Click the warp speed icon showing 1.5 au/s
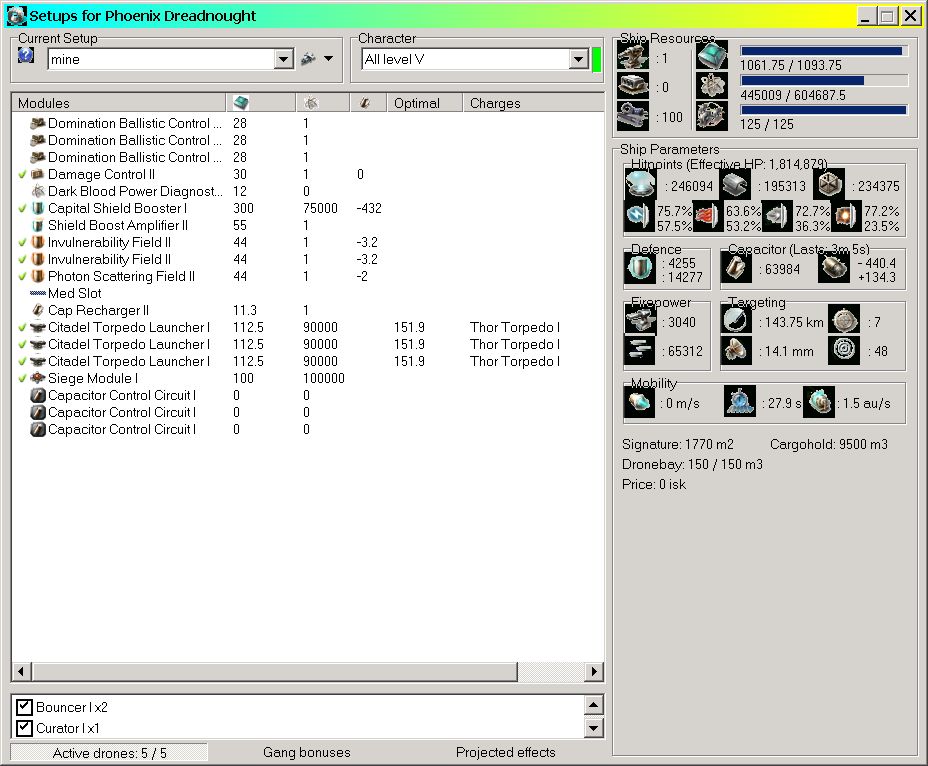This screenshot has width=928, height=766. click(819, 403)
